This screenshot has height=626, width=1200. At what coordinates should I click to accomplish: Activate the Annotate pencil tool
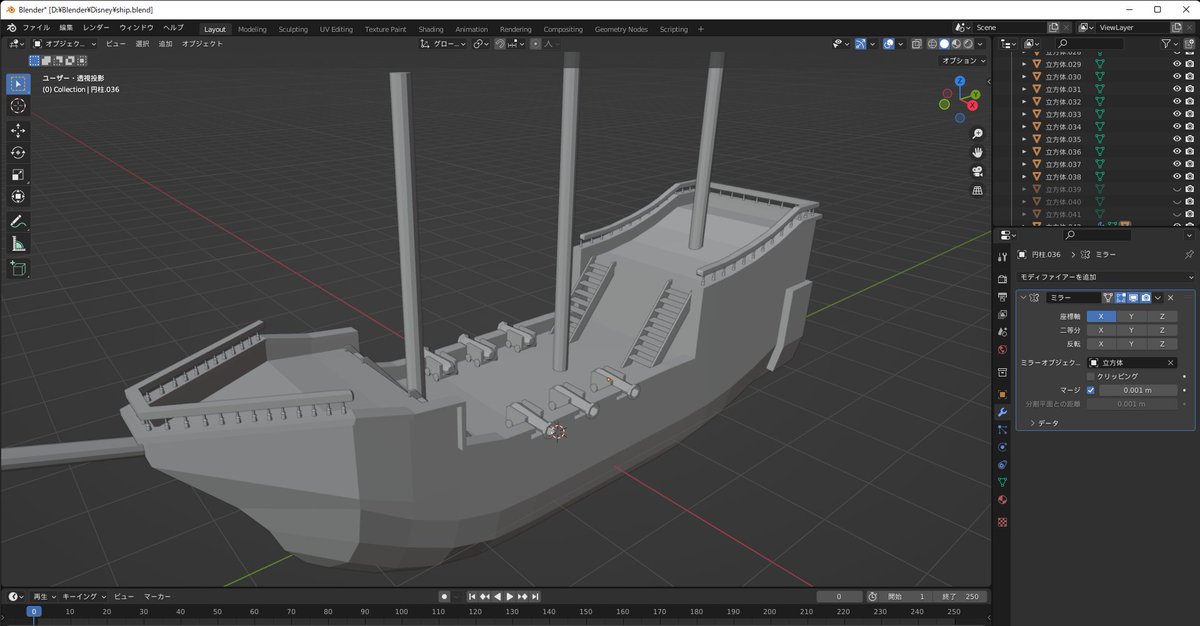coord(18,221)
